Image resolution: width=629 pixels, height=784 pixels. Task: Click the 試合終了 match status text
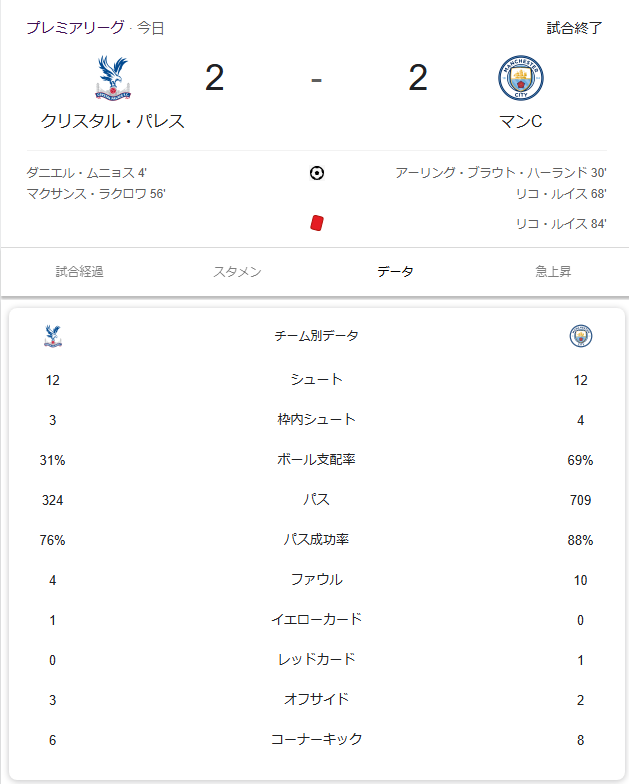[x=574, y=28]
